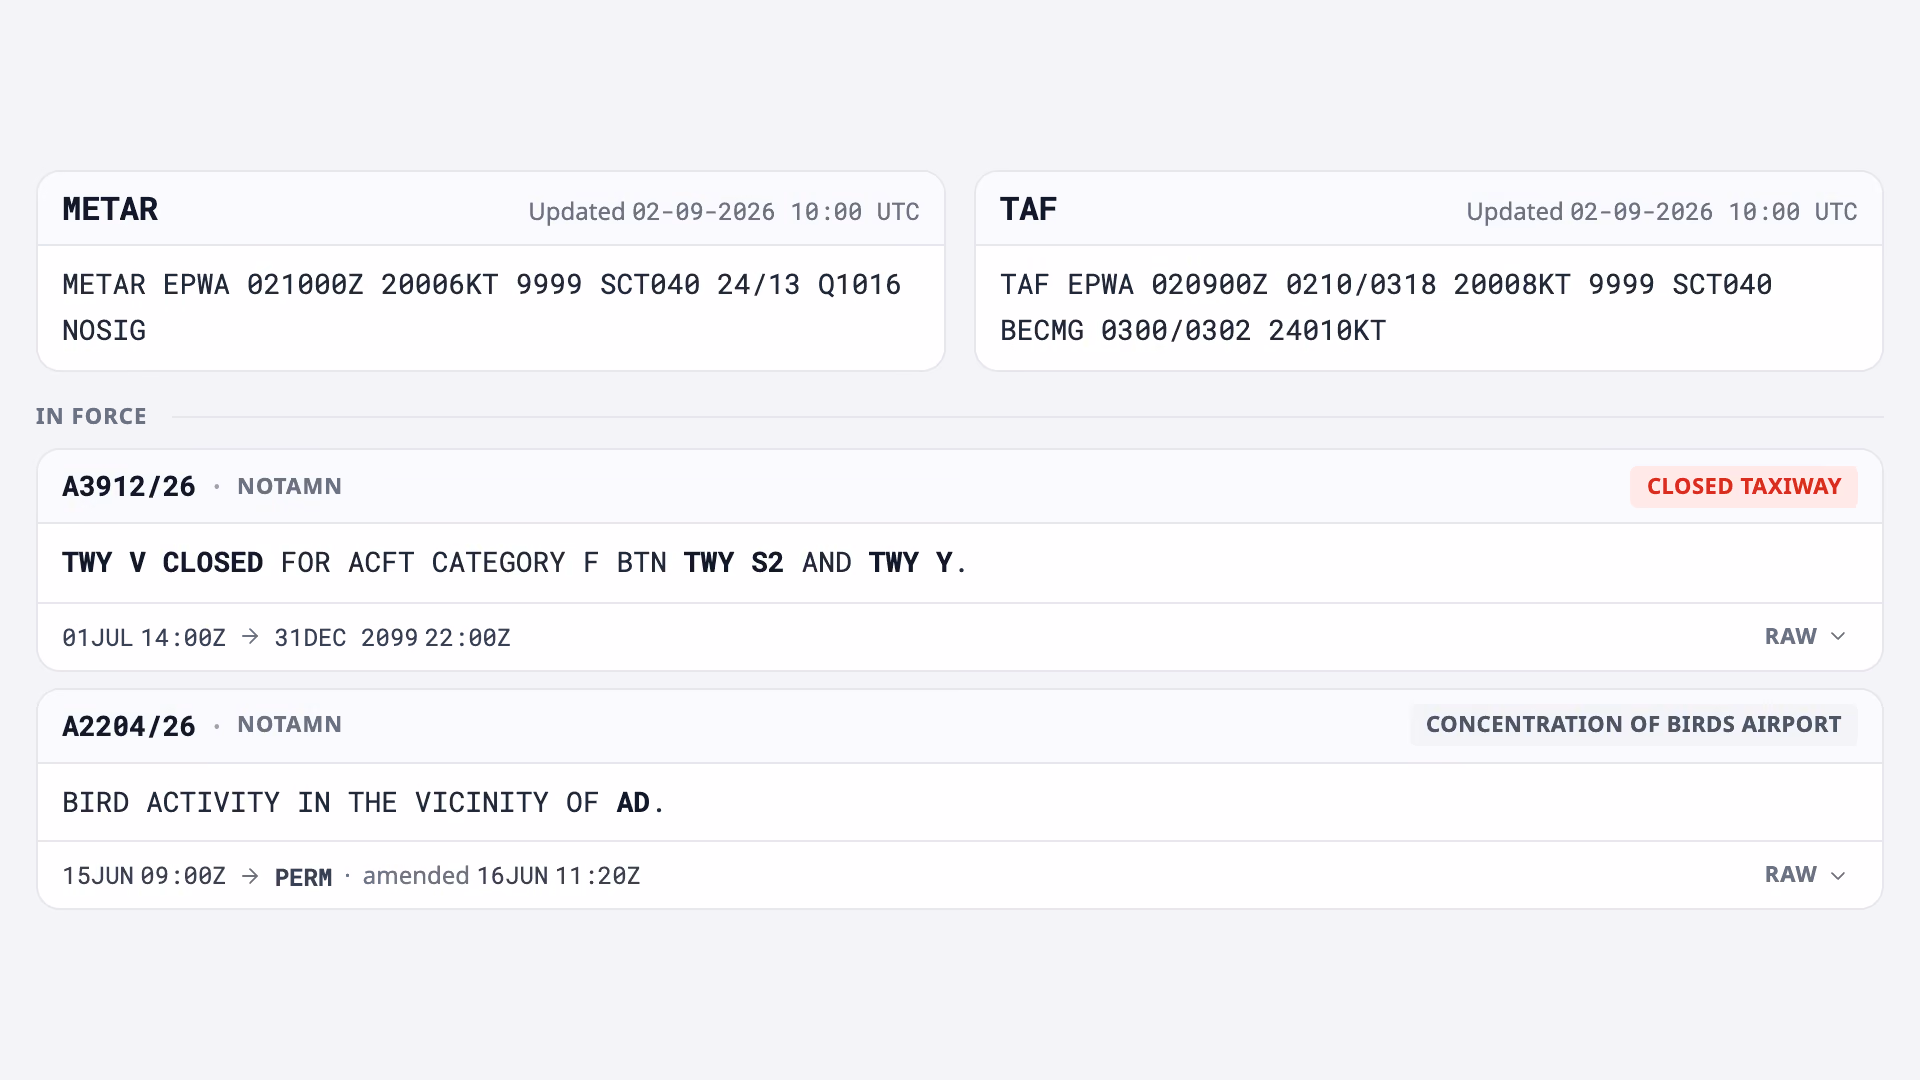Expand RAW text for NOTAM A3912/26
Screen dimensions: 1920x1080
pyautogui.click(x=1805, y=637)
